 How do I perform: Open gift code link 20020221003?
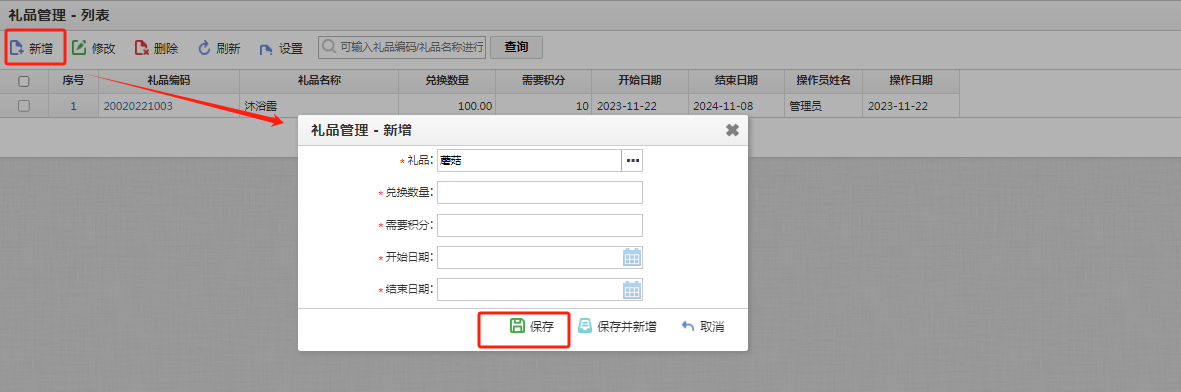click(x=138, y=106)
